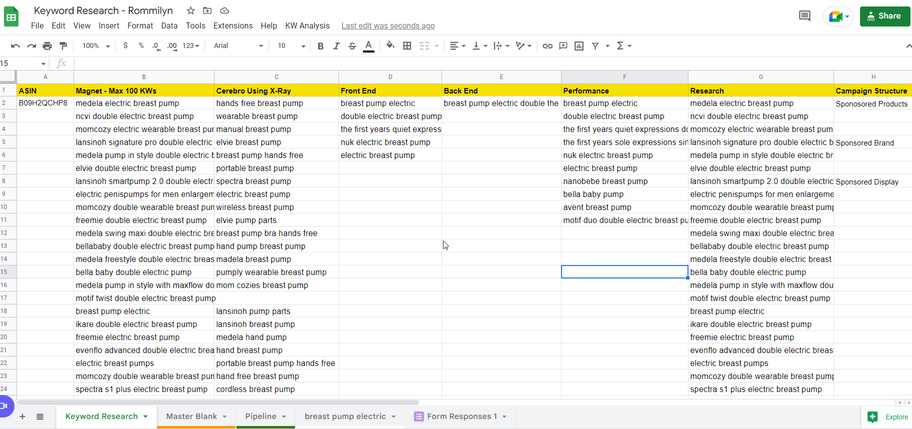Toggle bold formatting
The image size is (912, 429).
(x=320, y=46)
